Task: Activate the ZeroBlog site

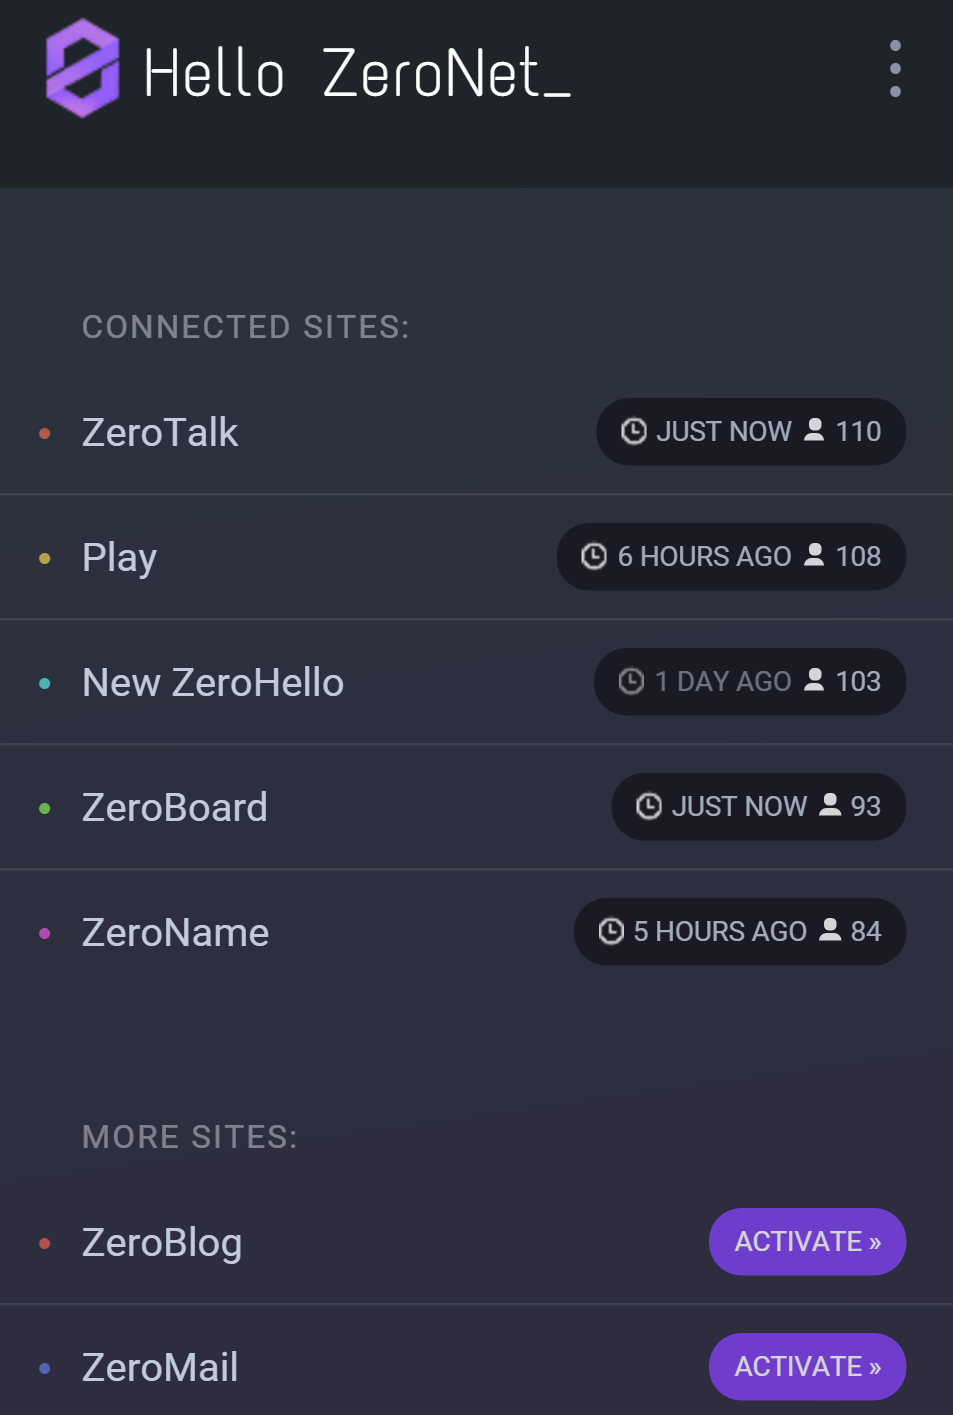Action: pyautogui.click(x=807, y=1242)
